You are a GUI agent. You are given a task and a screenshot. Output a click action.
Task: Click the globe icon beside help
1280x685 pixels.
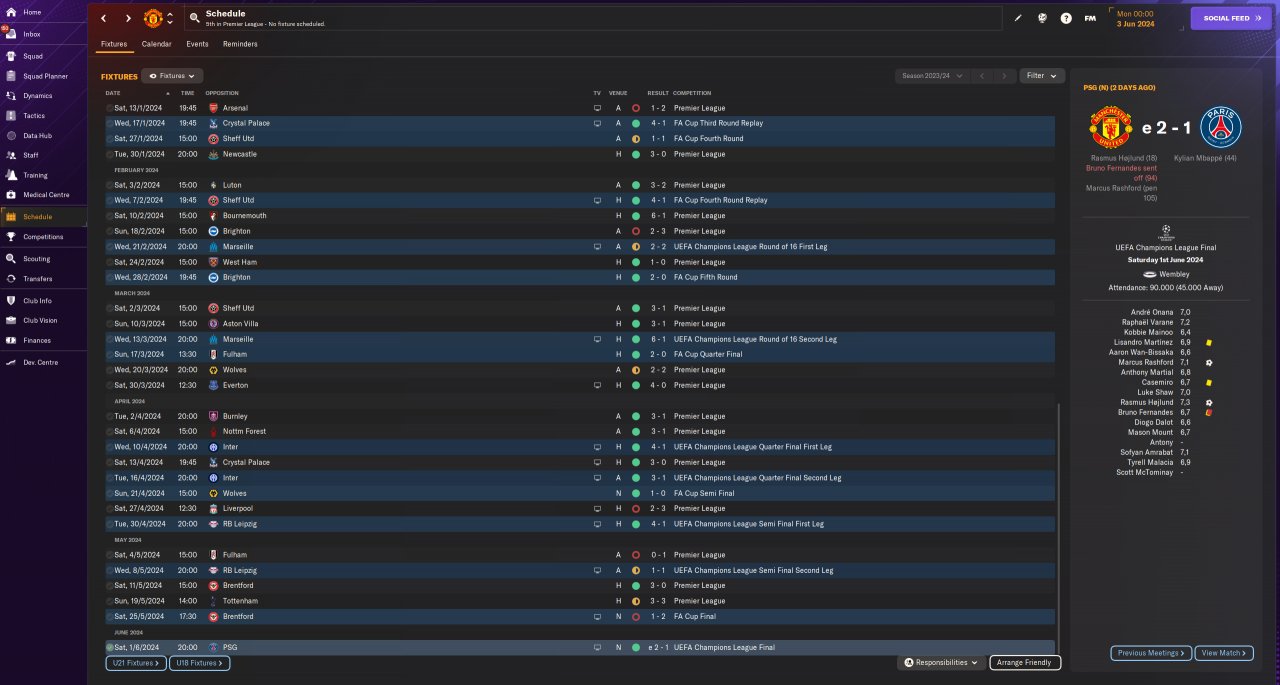coord(1042,18)
